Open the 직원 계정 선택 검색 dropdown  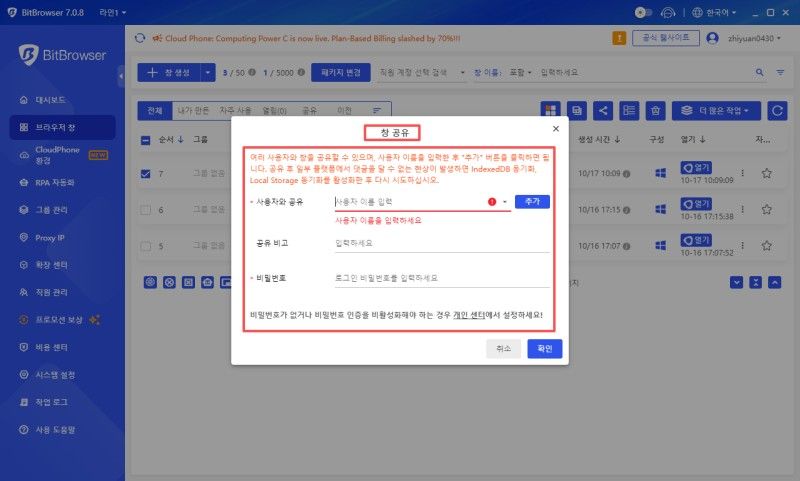tap(422, 73)
